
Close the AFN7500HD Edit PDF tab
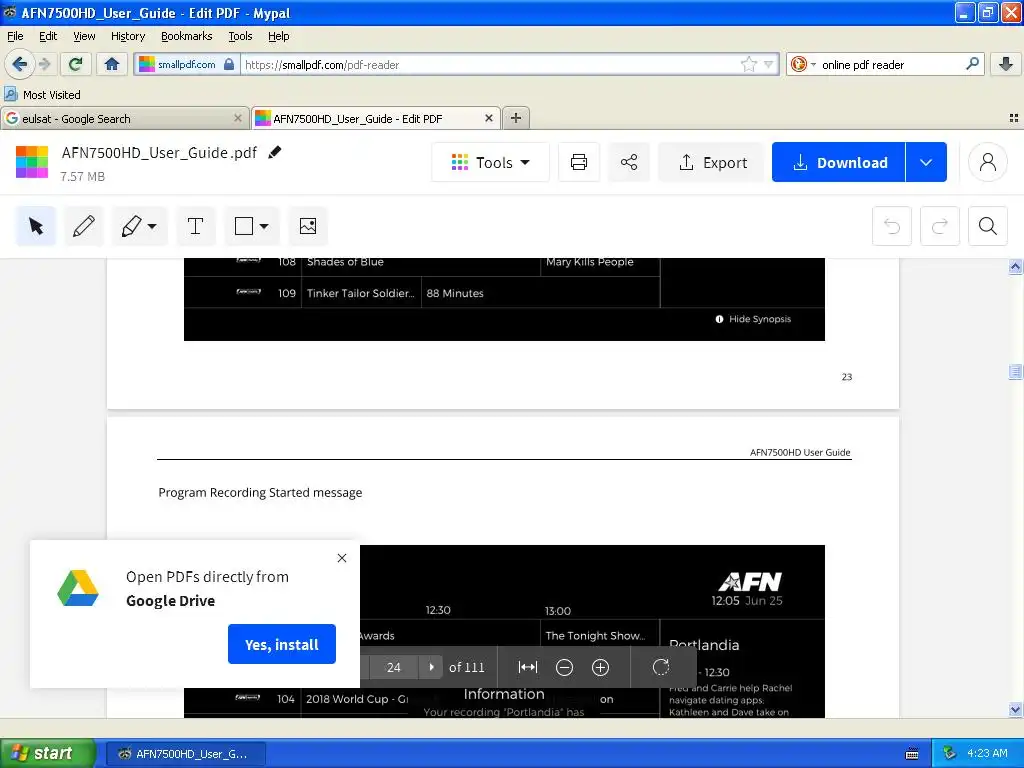point(488,118)
